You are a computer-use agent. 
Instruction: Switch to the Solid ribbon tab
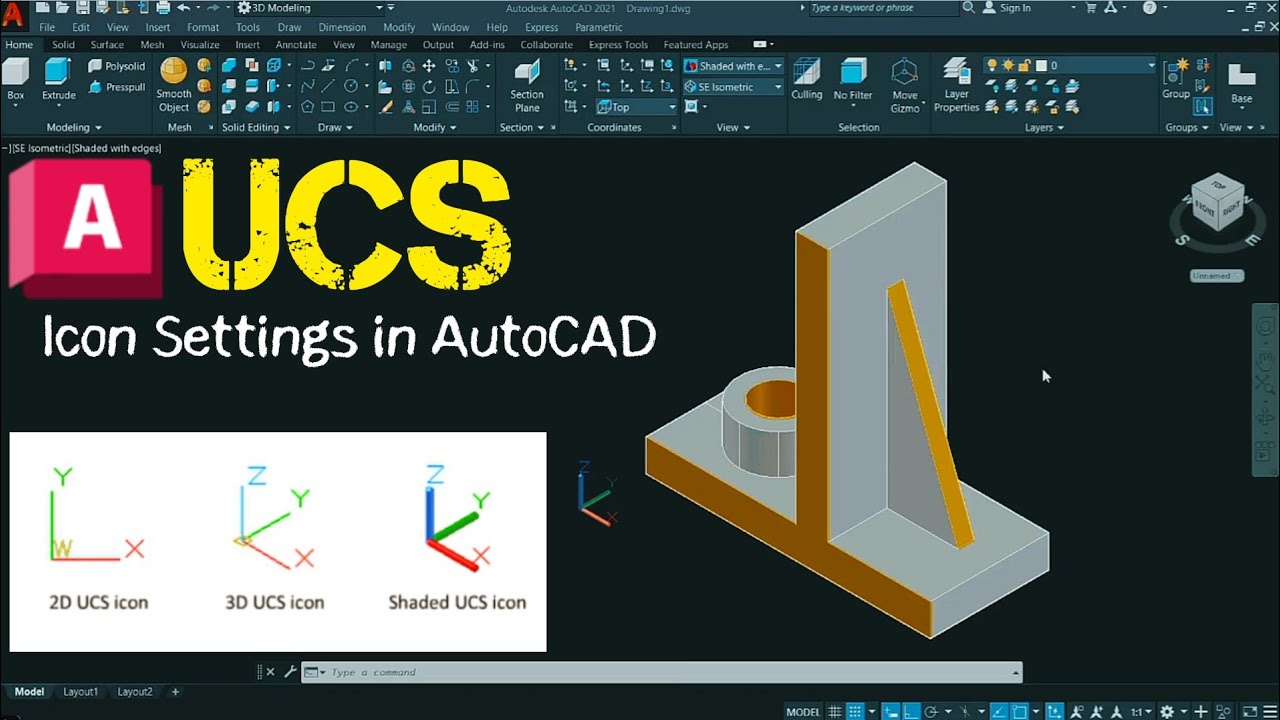63,44
